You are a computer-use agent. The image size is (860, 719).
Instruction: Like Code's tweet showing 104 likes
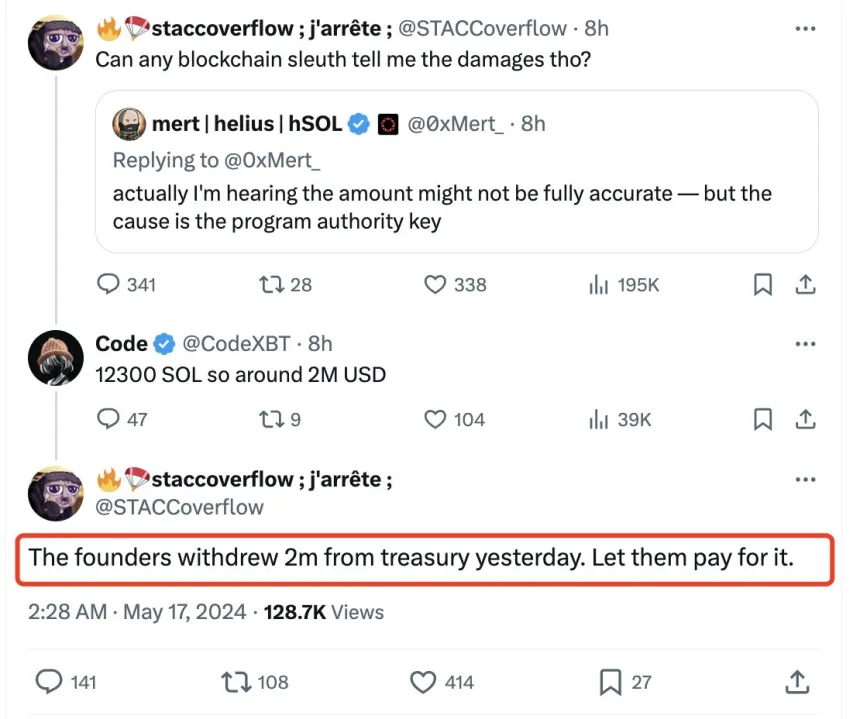(x=436, y=419)
